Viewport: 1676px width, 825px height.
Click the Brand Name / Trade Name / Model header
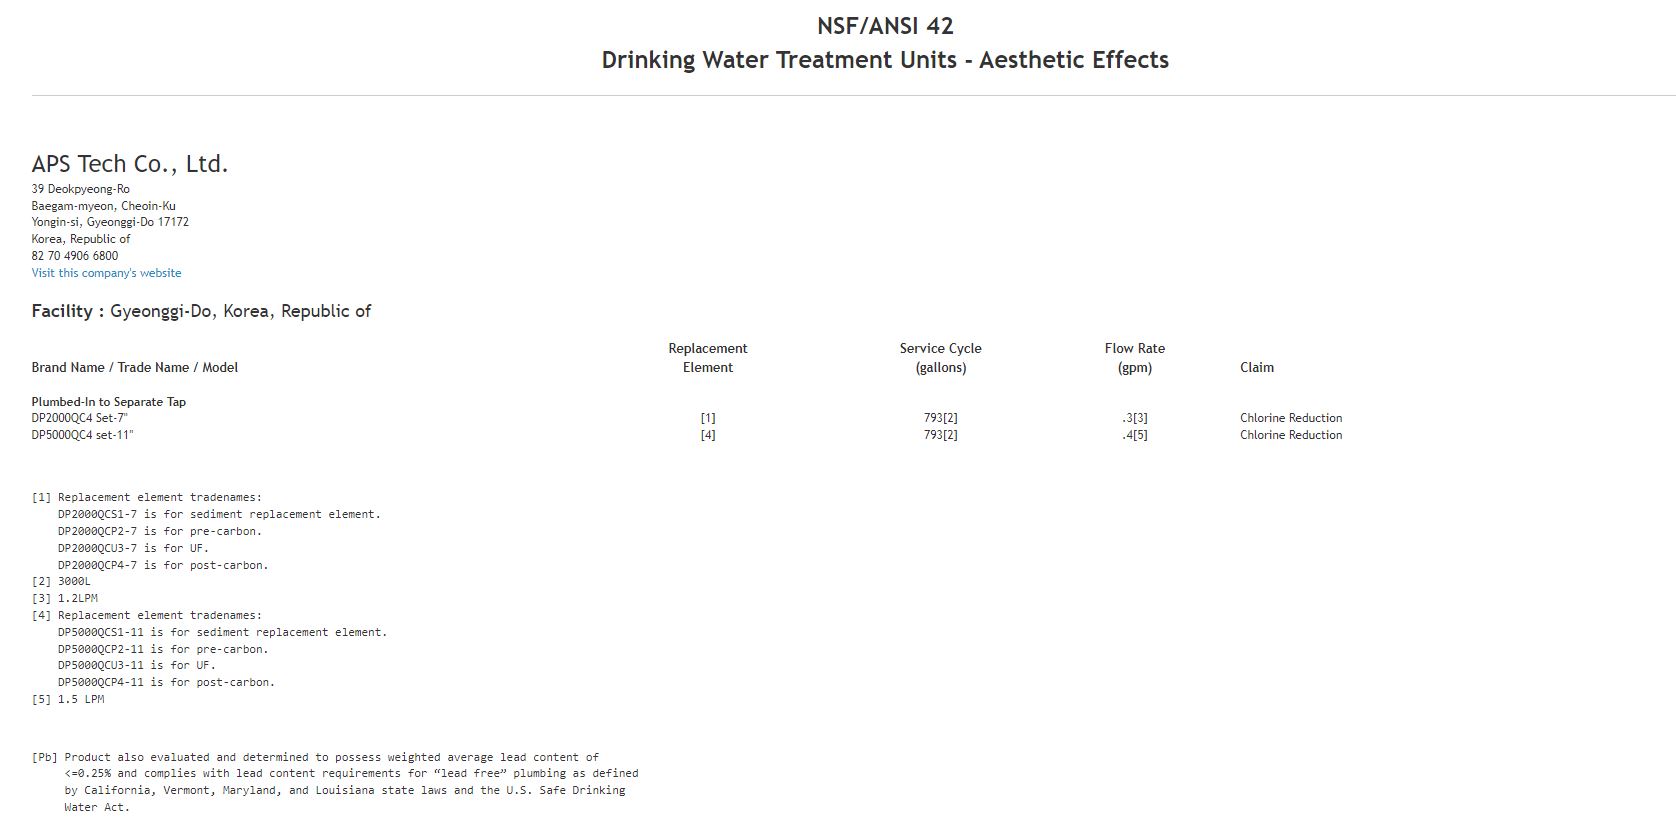[135, 367]
